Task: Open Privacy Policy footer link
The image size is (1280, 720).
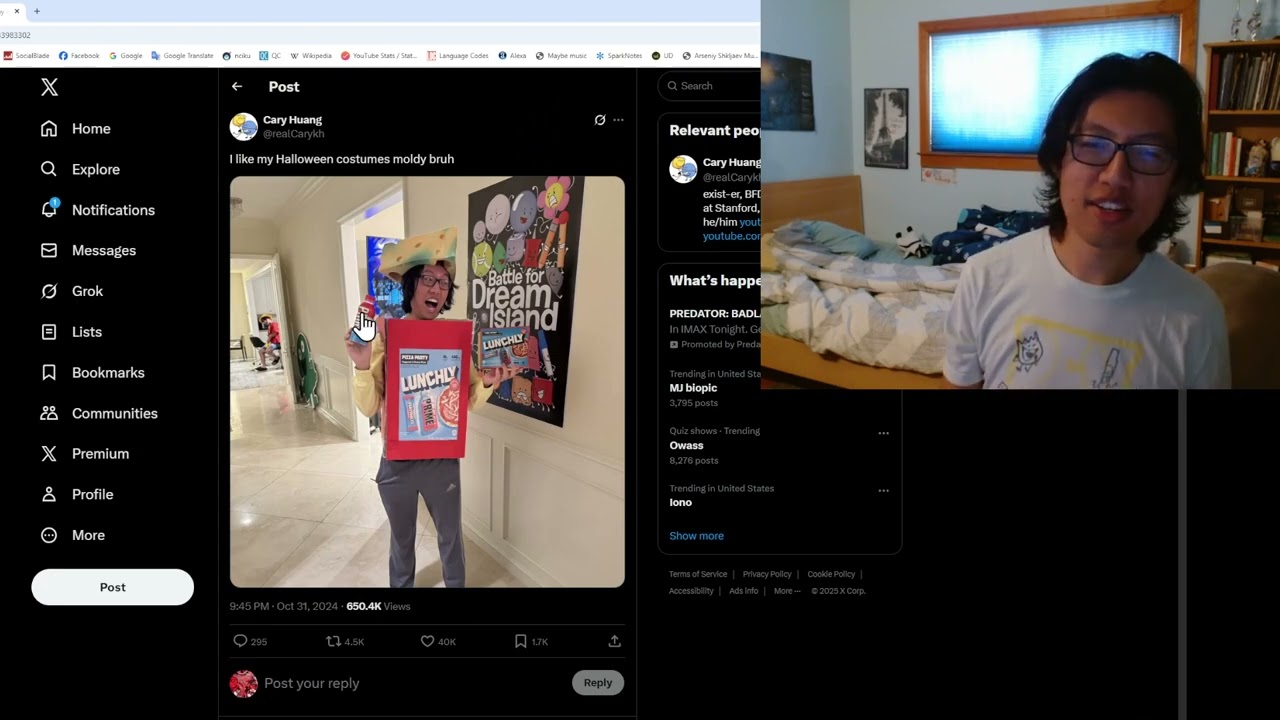Action: (x=767, y=574)
